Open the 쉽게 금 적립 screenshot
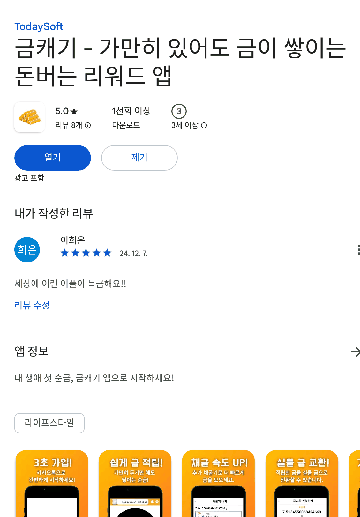Viewport: 360px width, 517px height. [x=135, y=483]
